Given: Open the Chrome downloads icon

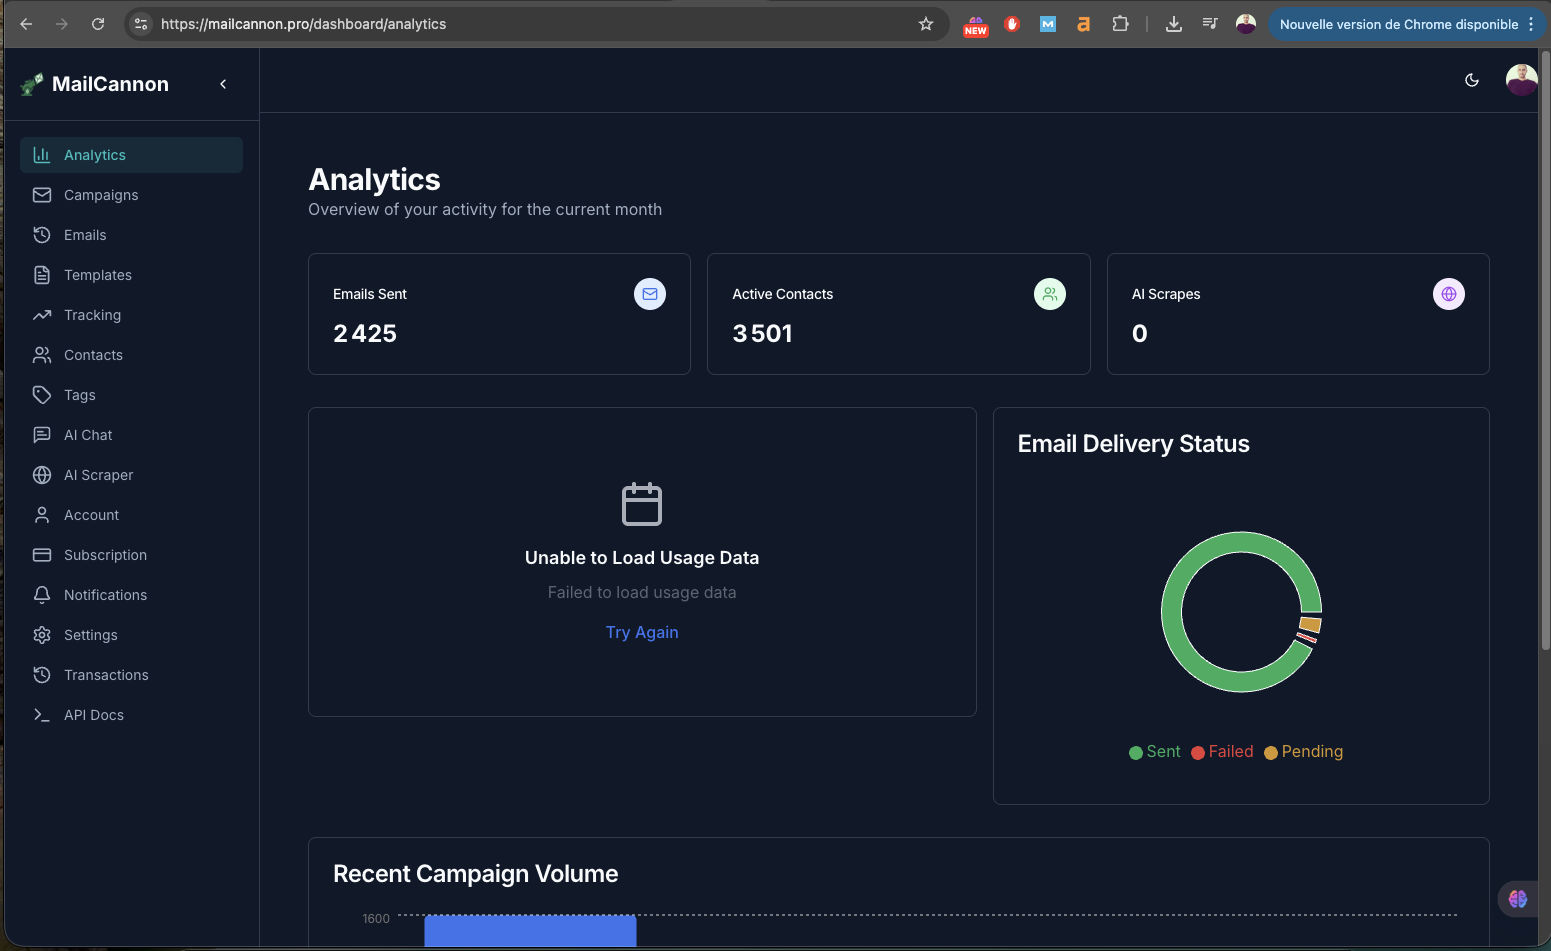Looking at the screenshot, I should (x=1174, y=24).
